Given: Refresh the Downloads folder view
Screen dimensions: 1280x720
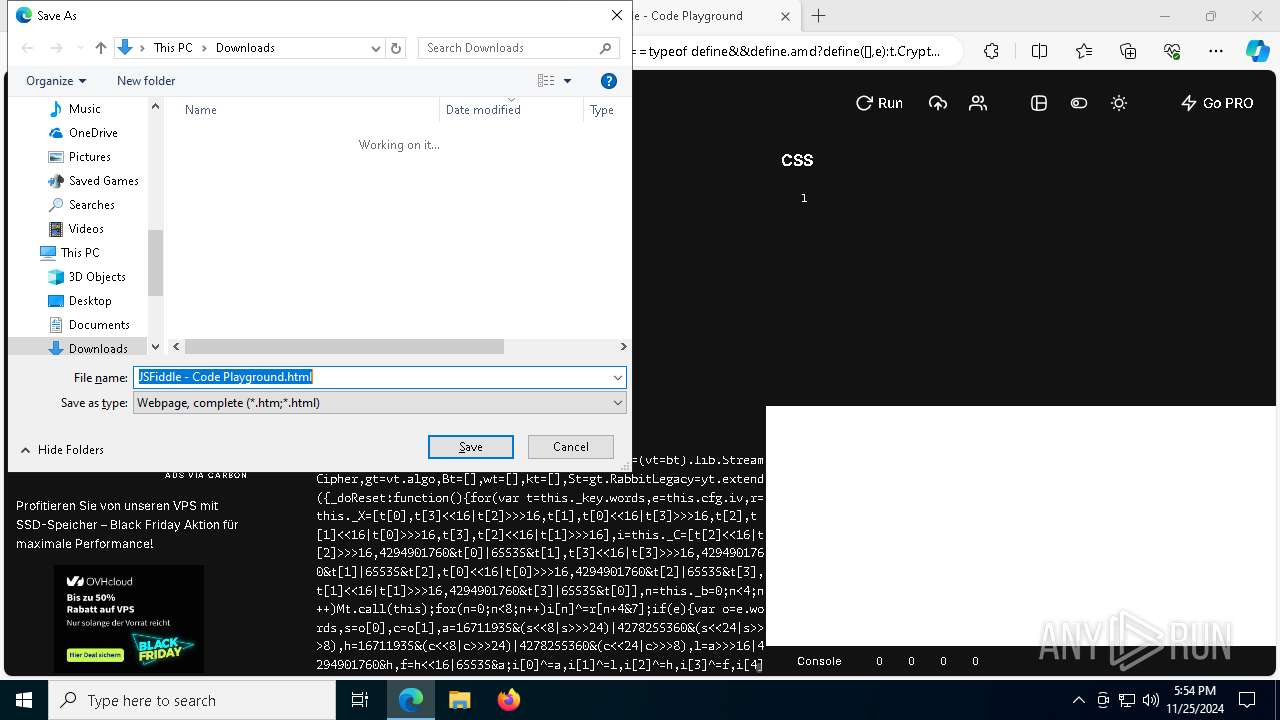Looking at the screenshot, I should point(396,48).
